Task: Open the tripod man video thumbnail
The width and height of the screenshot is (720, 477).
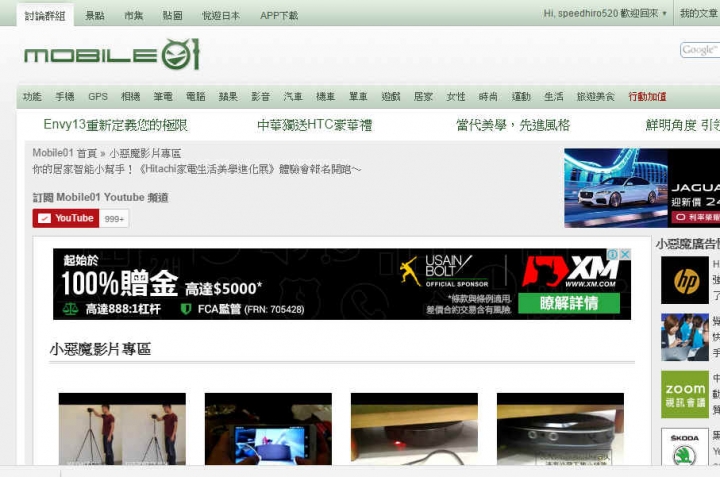Action: 122,429
